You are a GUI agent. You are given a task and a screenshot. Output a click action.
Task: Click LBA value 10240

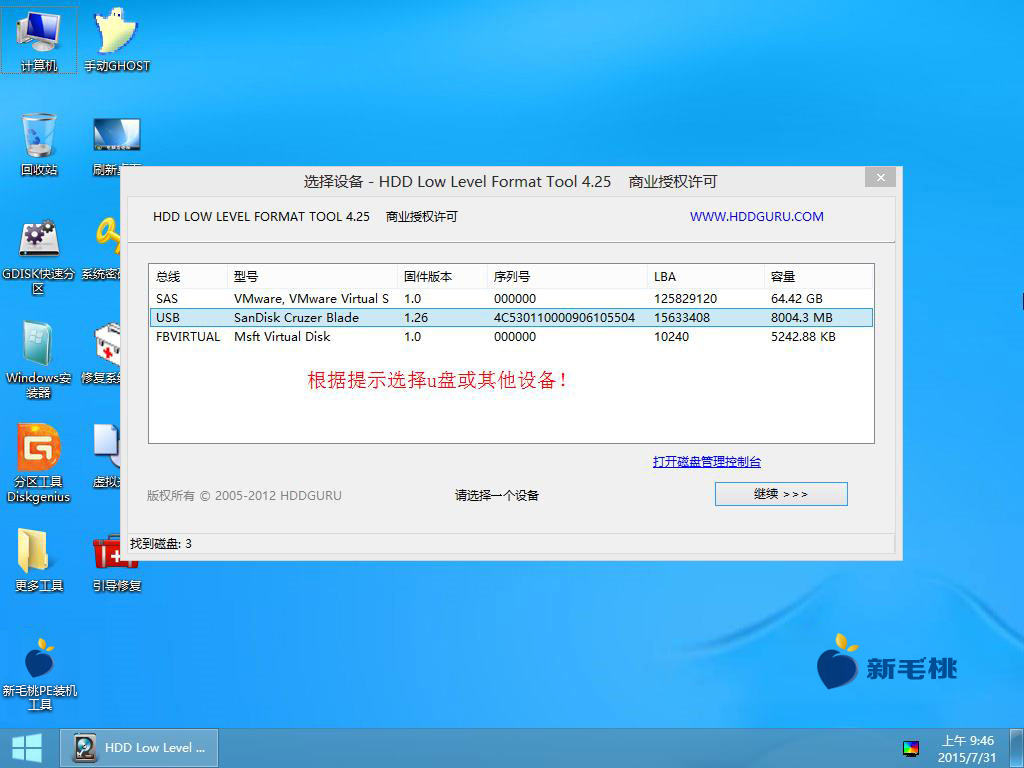(x=671, y=337)
